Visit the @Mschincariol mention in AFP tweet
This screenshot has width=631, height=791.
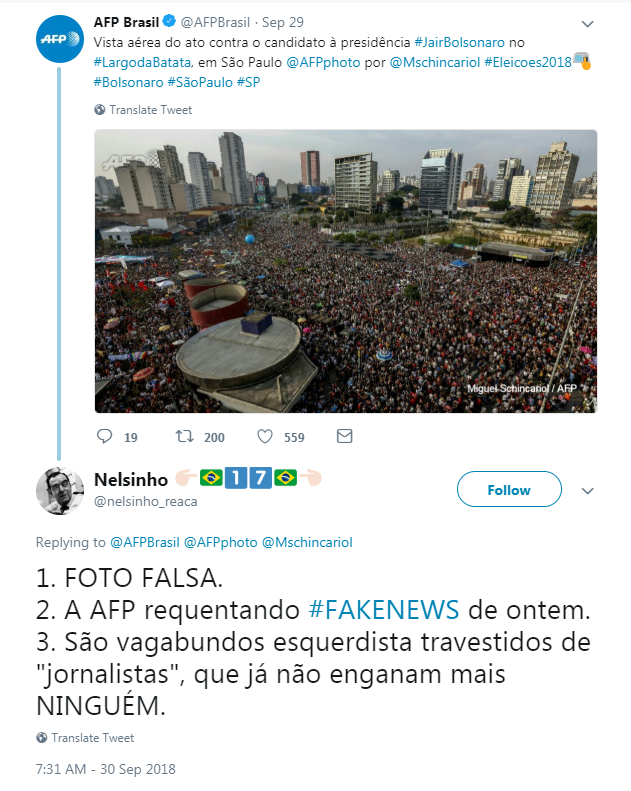(x=435, y=63)
